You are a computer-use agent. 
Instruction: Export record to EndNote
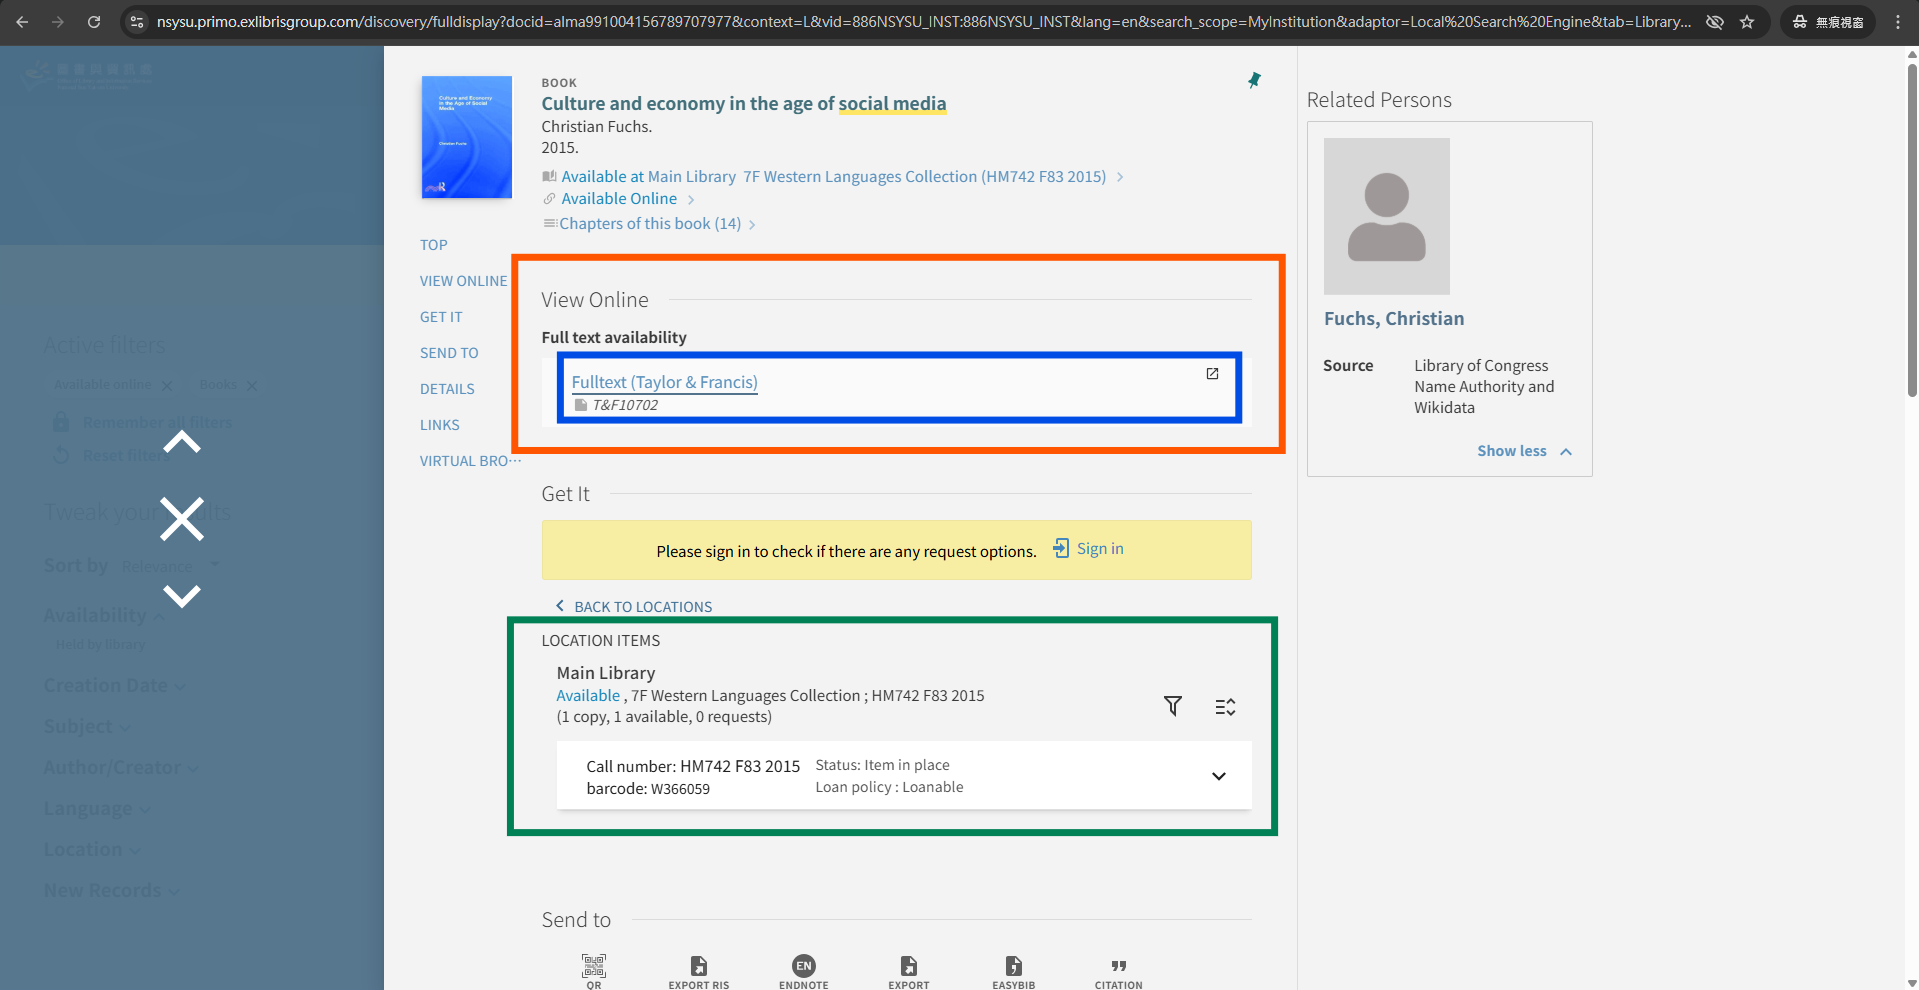tap(803, 966)
